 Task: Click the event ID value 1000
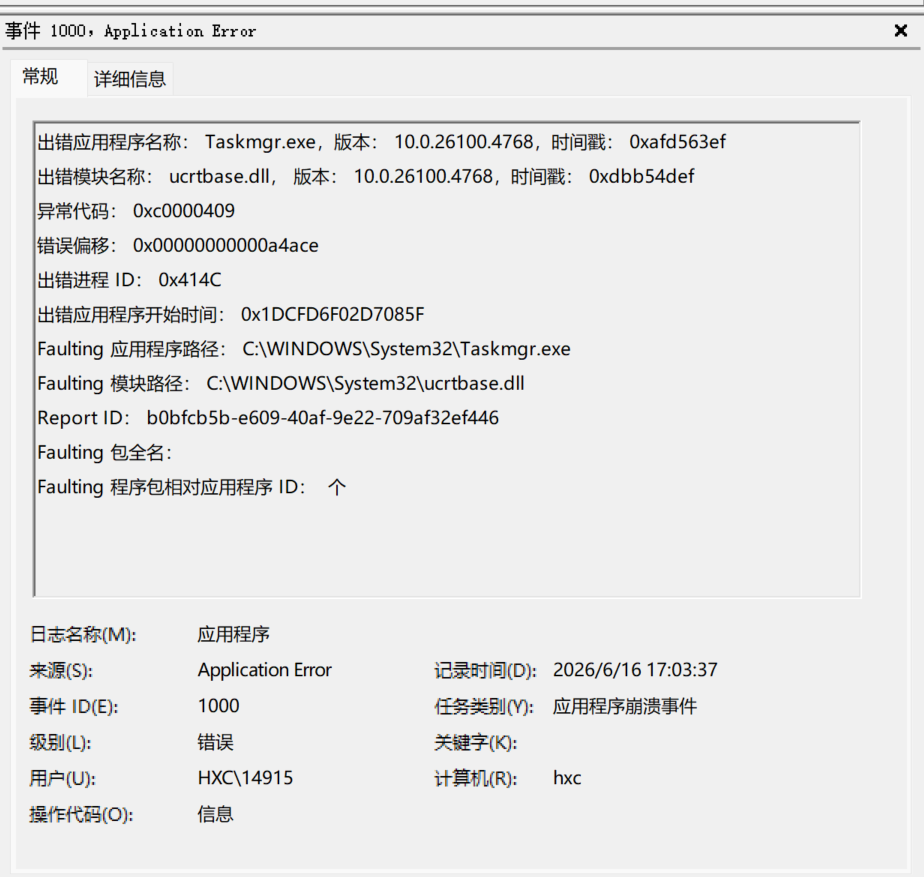(x=219, y=706)
